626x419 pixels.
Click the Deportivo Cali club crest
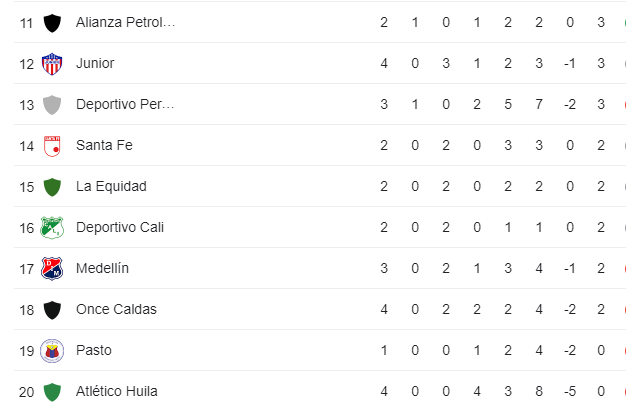(52, 228)
